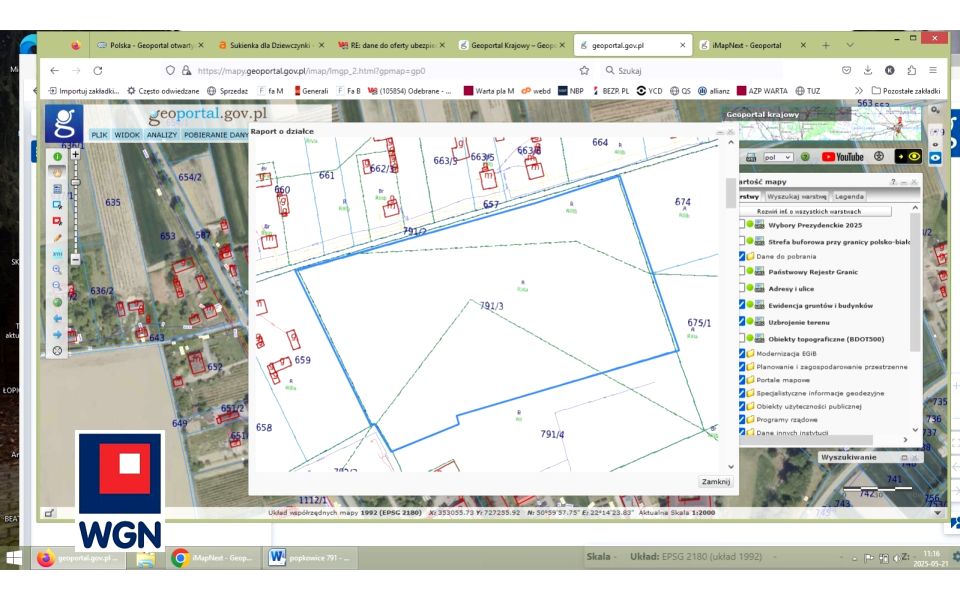Image resolution: width=960 pixels, height=600 pixels.
Task: Switch to the iMapNext - Geoportal browser tab
Action: pyautogui.click(x=752, y=45)
